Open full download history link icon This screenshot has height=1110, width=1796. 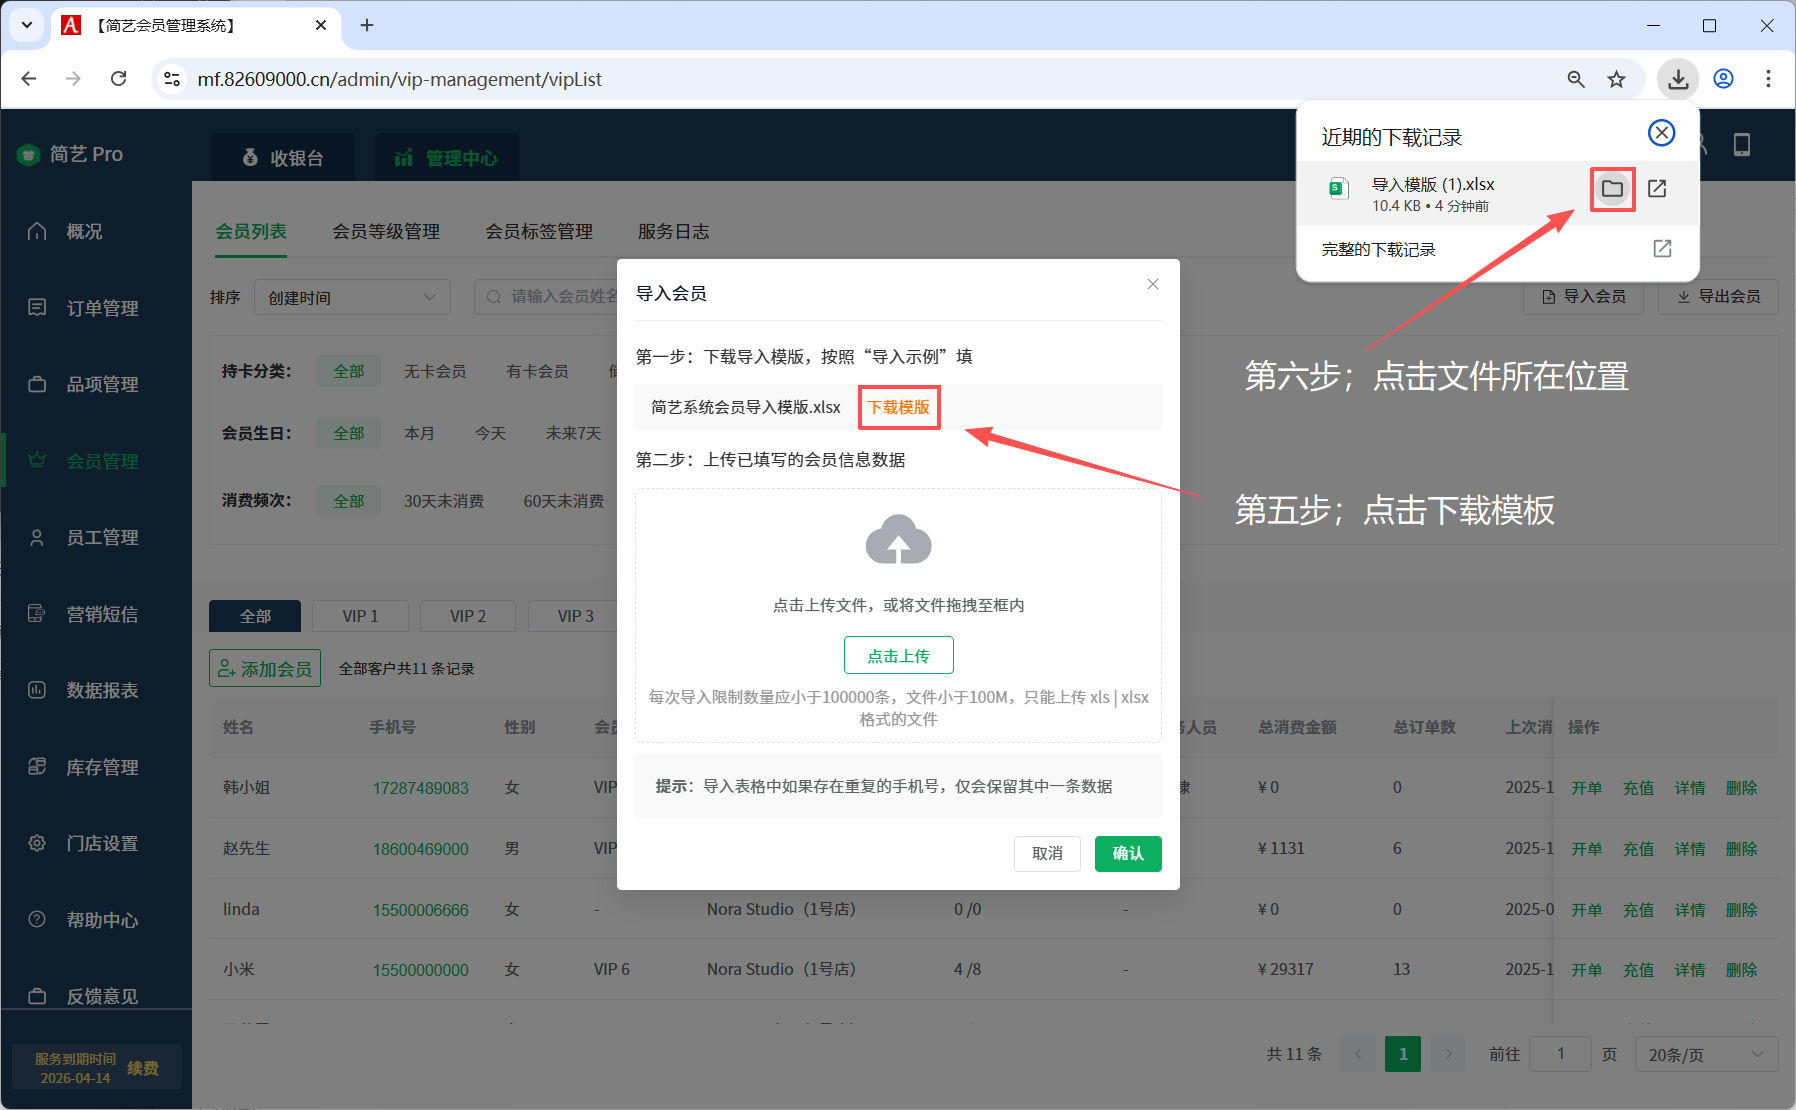pos(1662,249)
